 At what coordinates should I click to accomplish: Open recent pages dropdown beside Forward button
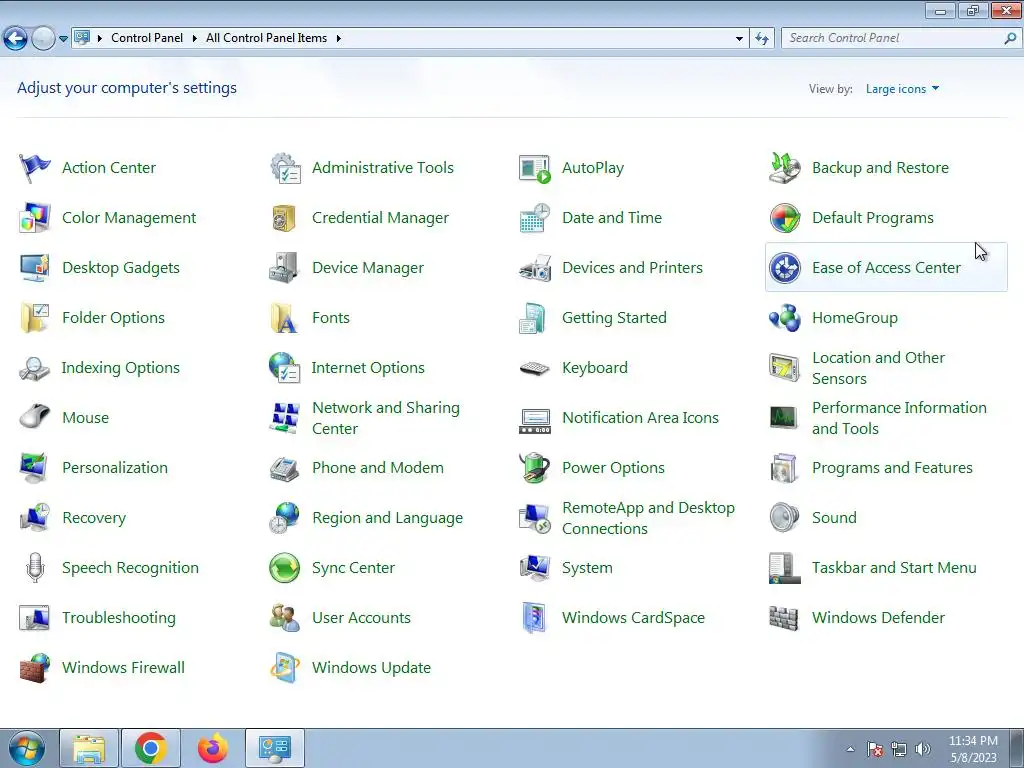tap(63, 39)
